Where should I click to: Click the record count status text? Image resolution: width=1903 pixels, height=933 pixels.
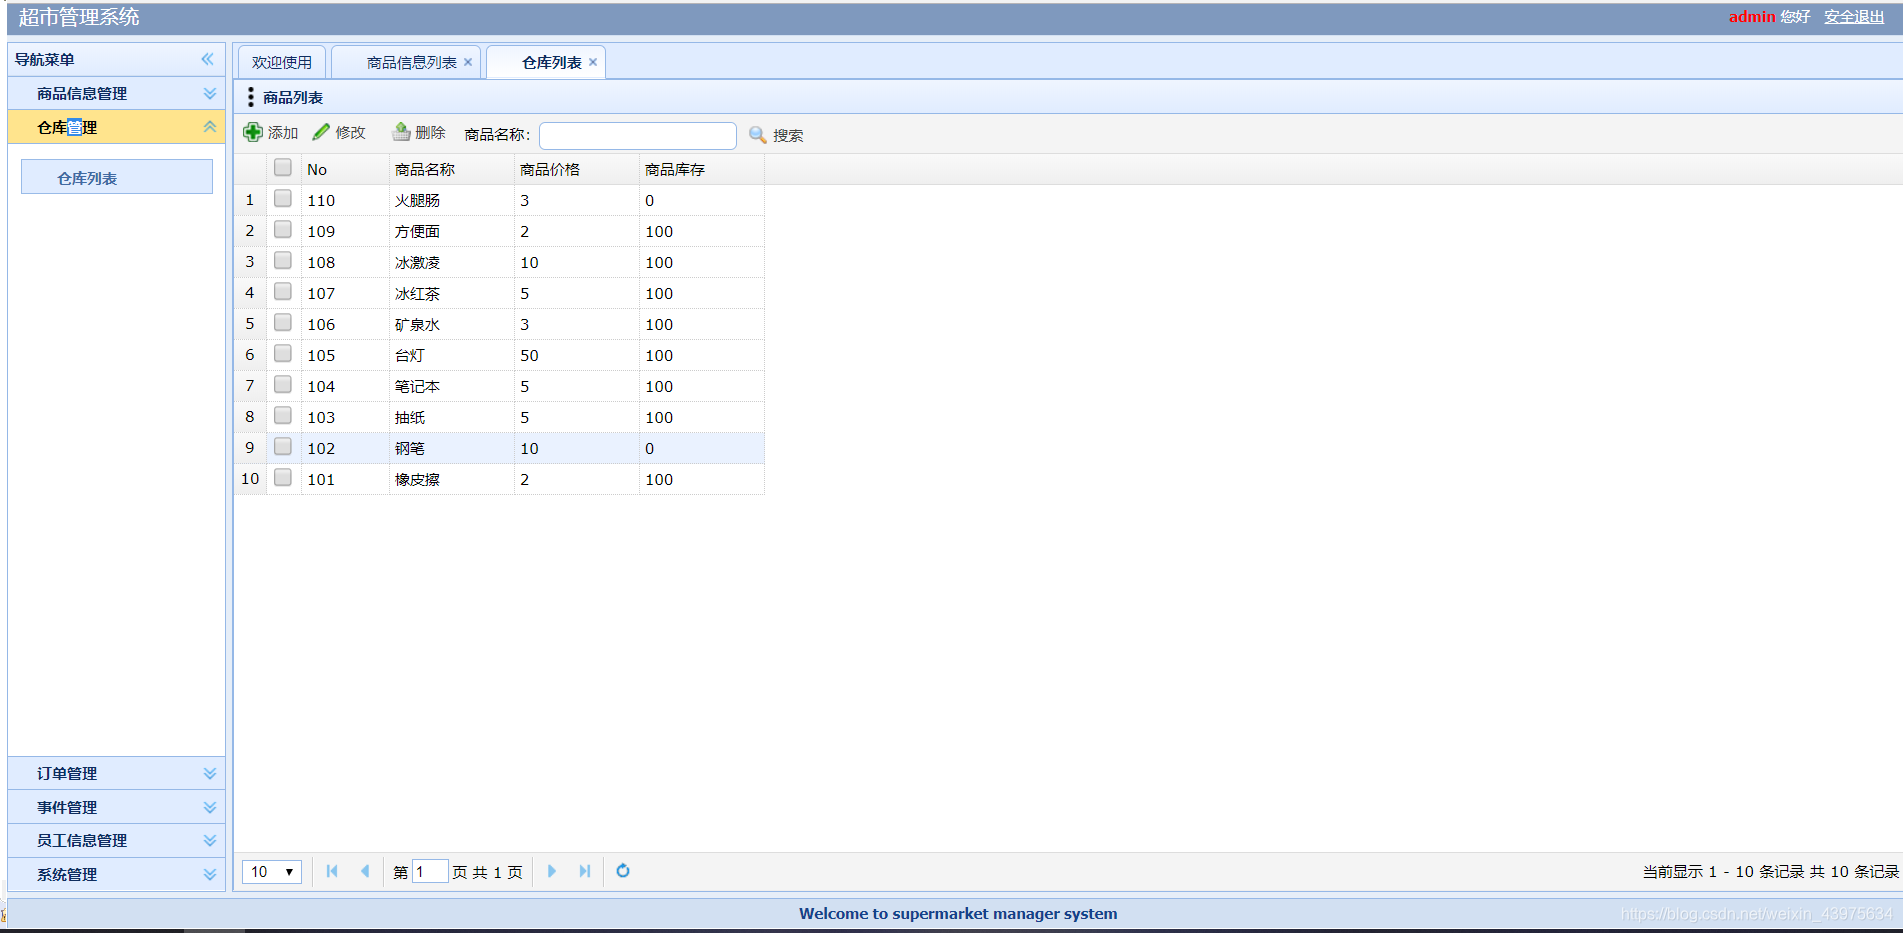pos(1770,871)
